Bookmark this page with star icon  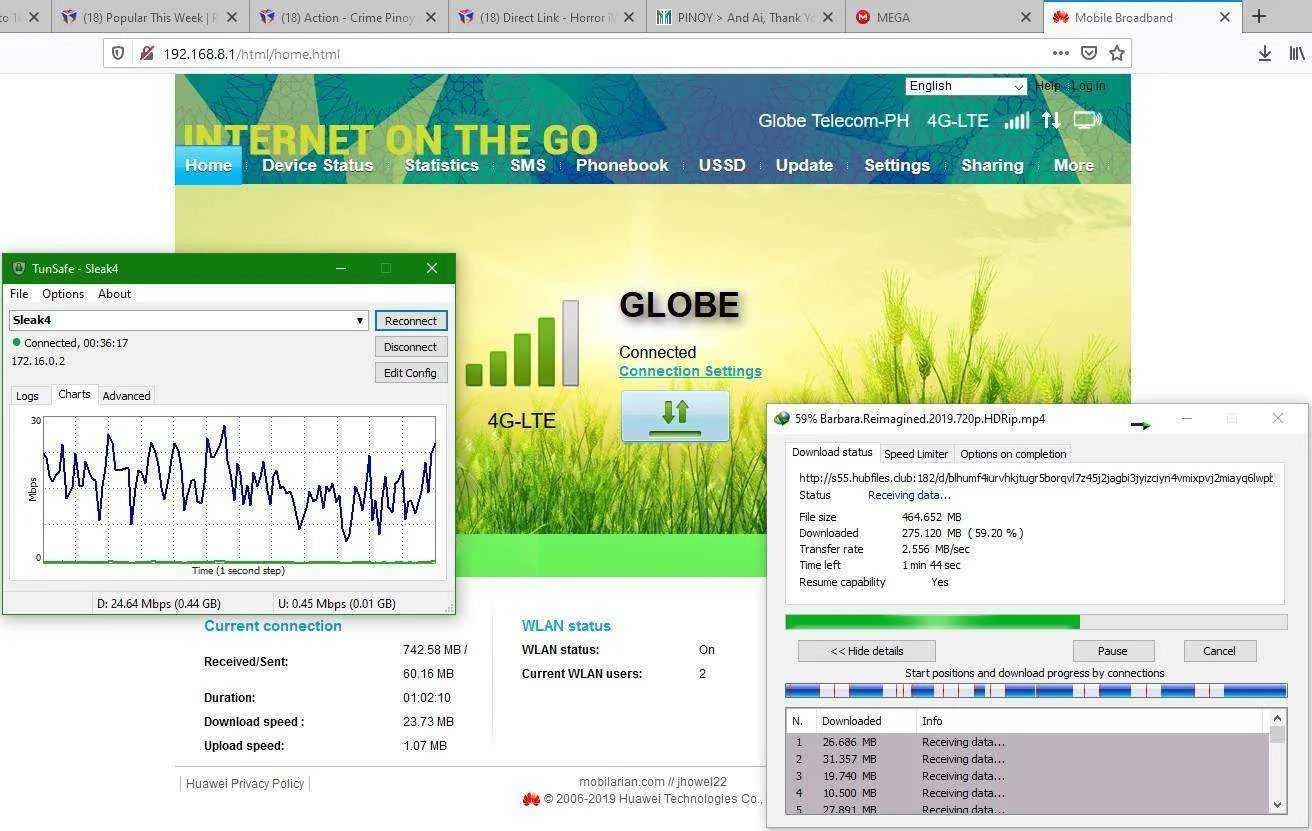point(1117,53)
